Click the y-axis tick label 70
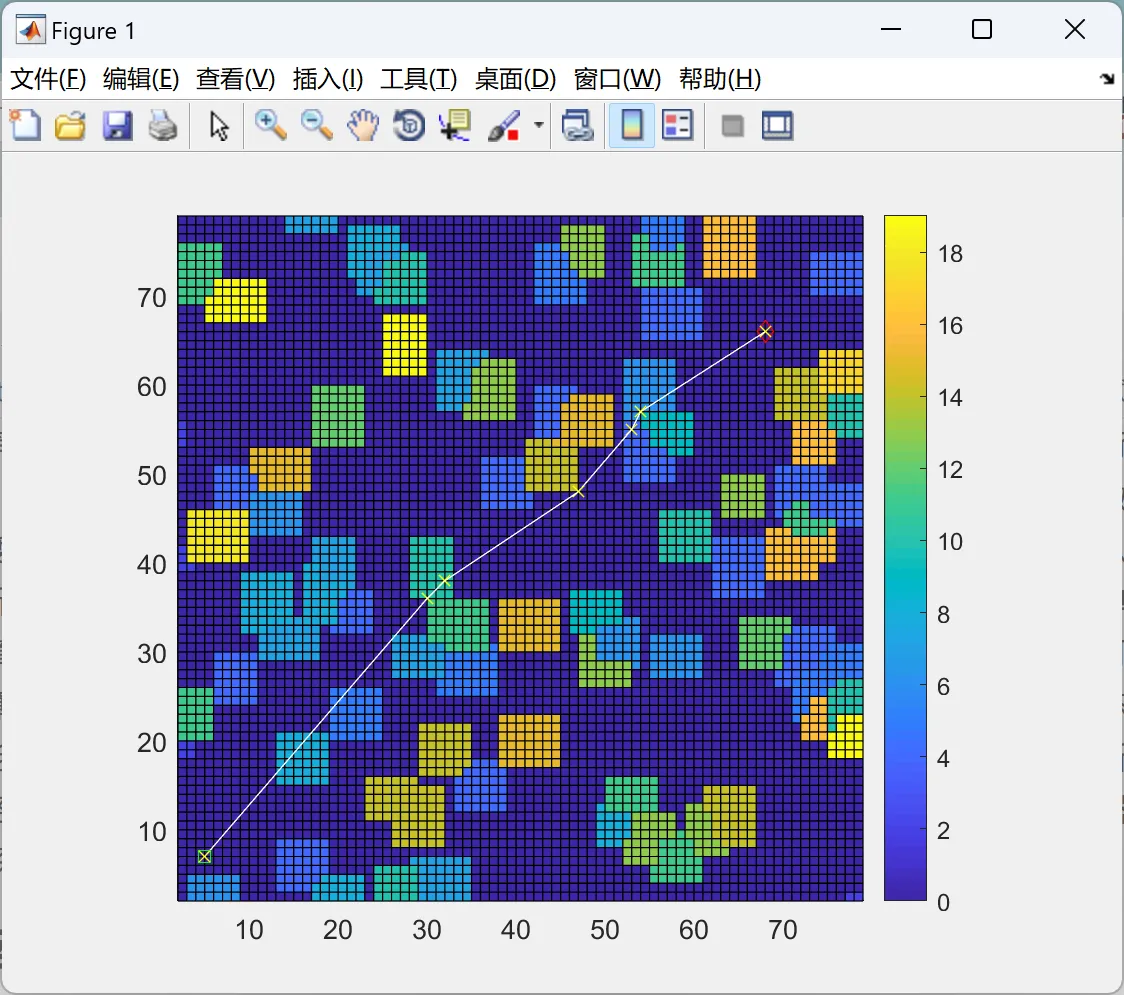The width and height of the screenshot is (1124, 995). [x=152, y=297]
